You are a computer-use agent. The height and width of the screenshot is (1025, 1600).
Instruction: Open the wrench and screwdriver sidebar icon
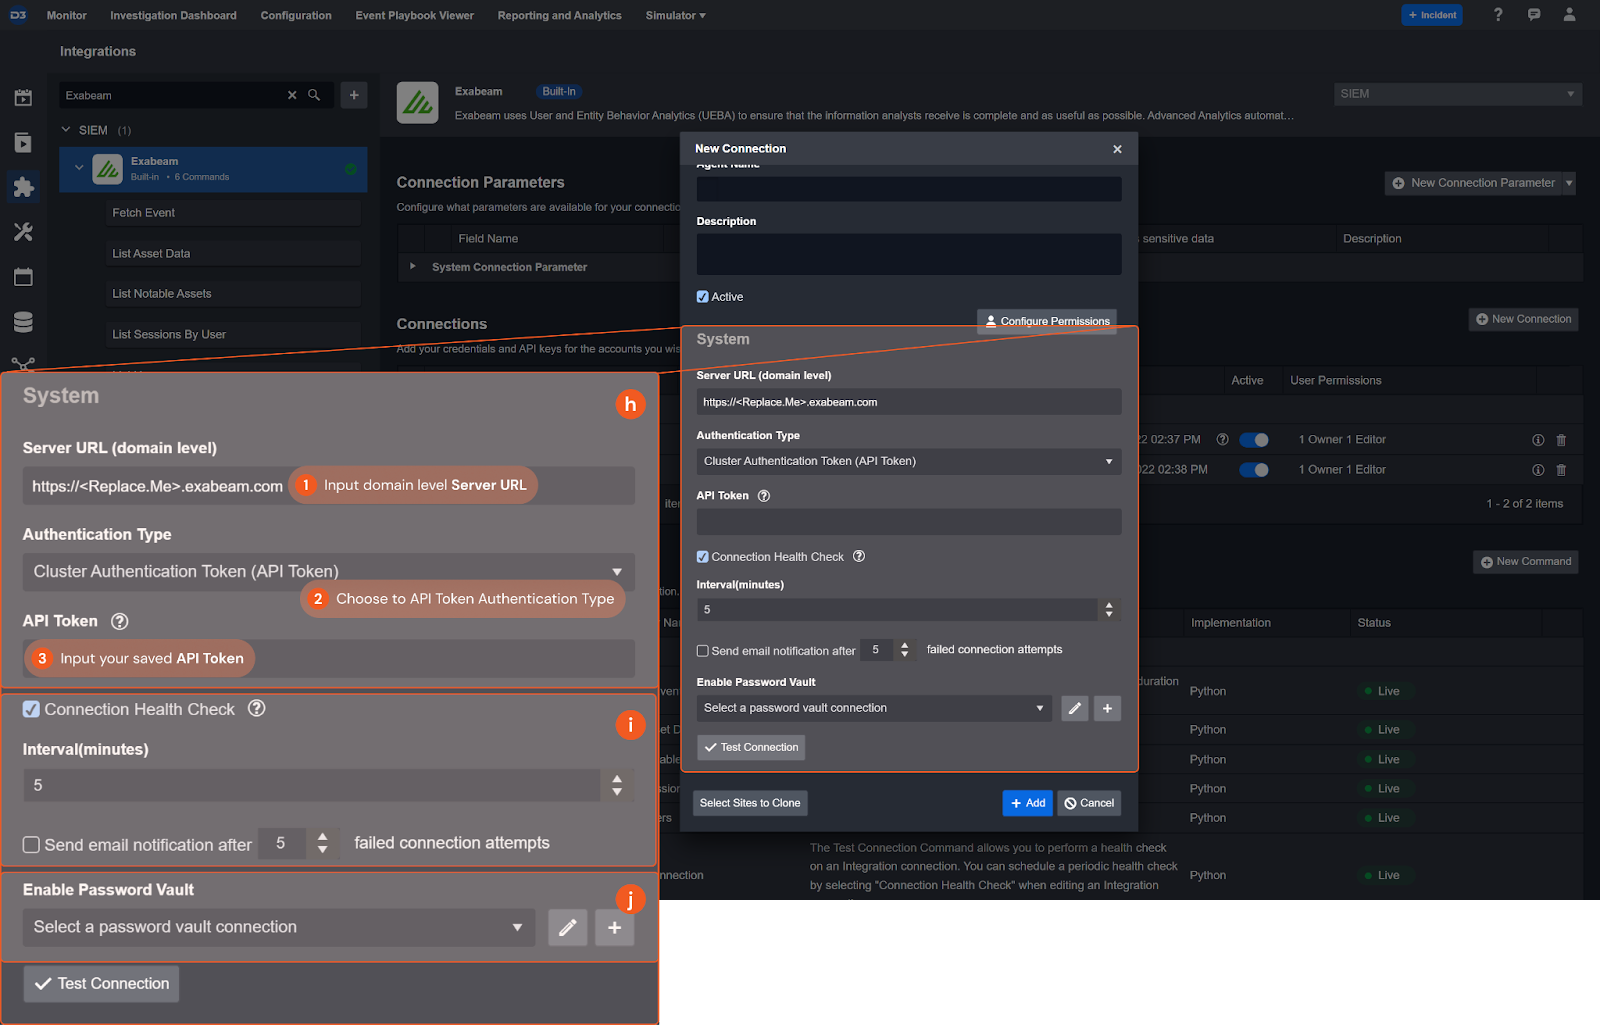click(23, 232)
